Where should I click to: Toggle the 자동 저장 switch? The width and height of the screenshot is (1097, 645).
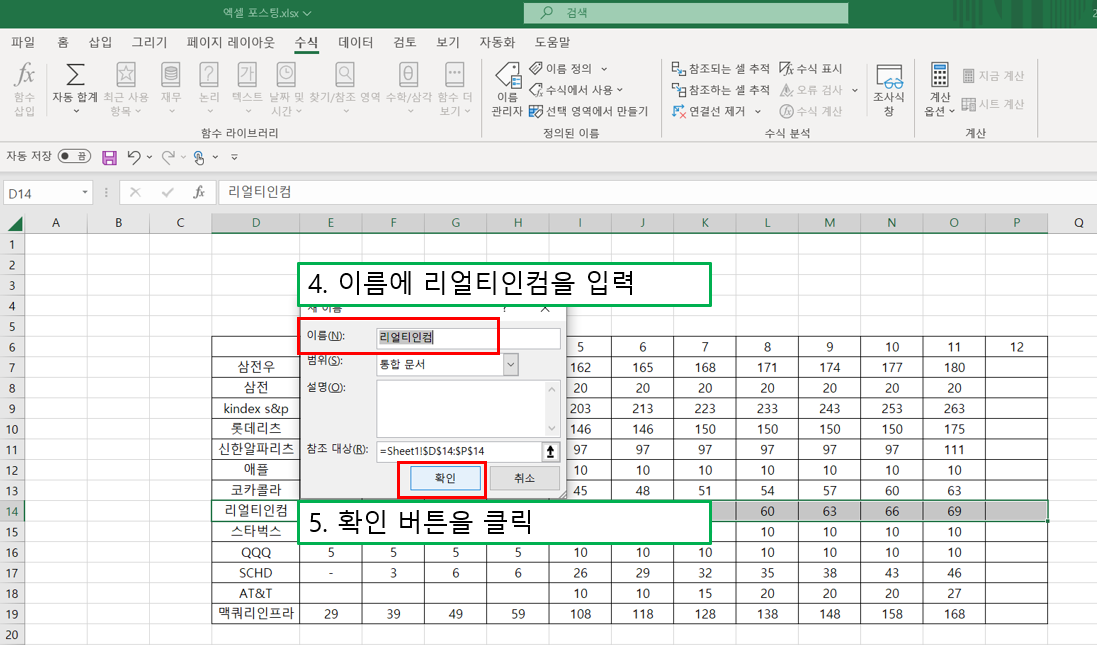[x=74, y=156]
